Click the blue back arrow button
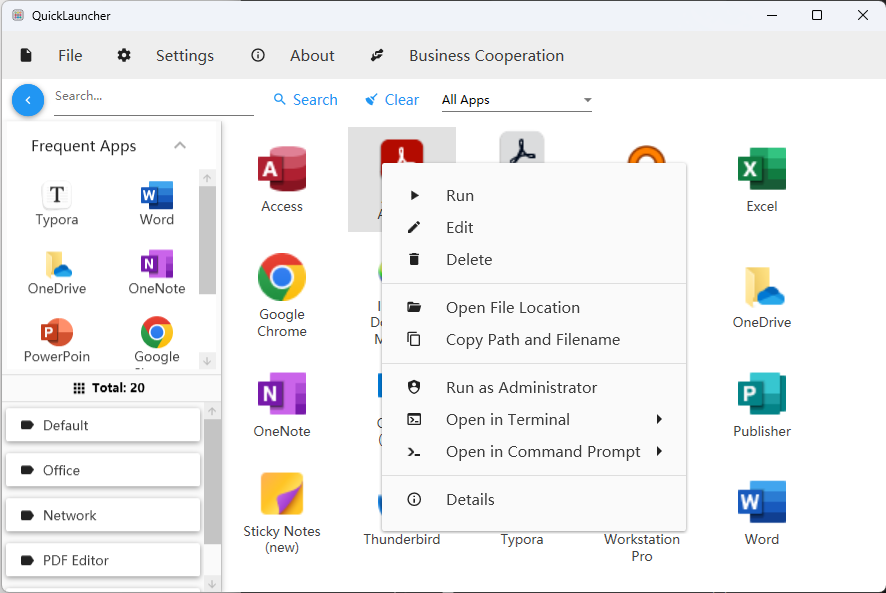The height and width of the screenshot is (593, 886). click(x=28, y=100)
